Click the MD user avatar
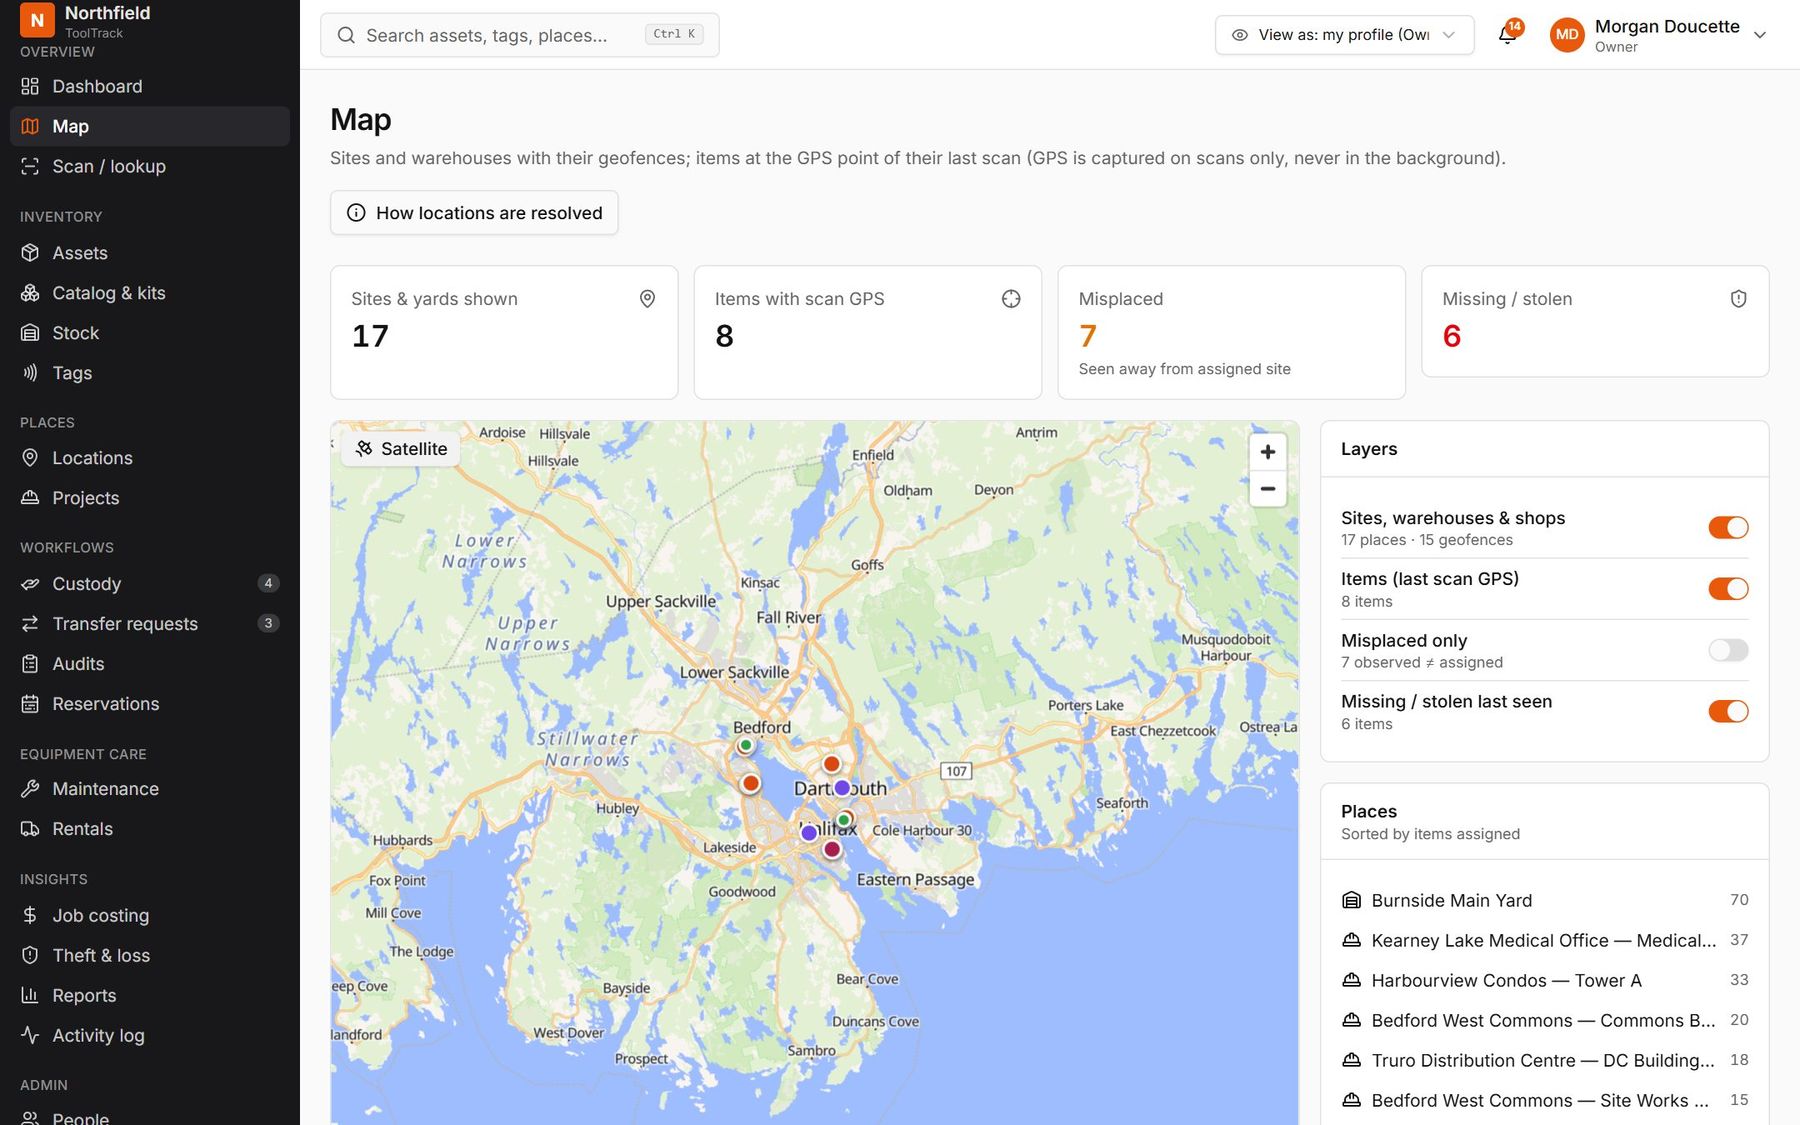The height and width of the screenshot is (1125, 1800). pyautogui.click(x=1567, y=35)
